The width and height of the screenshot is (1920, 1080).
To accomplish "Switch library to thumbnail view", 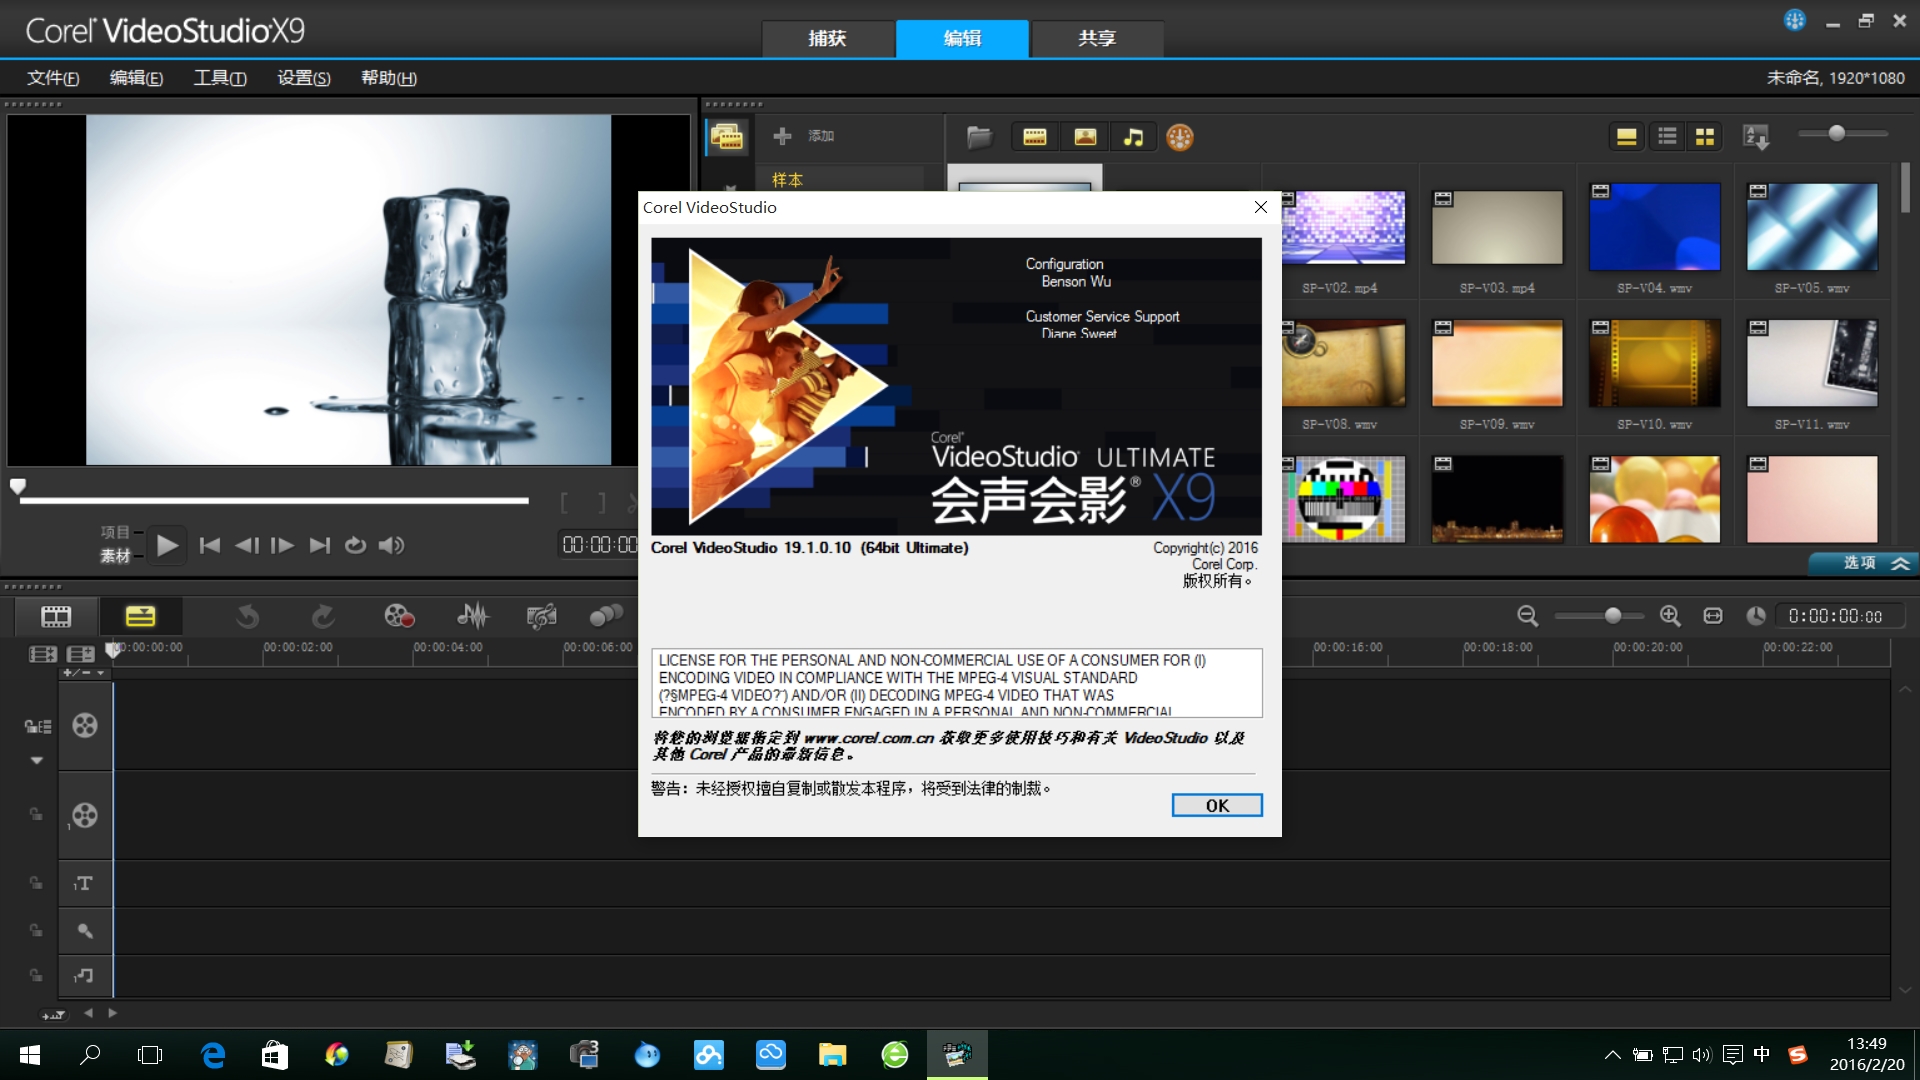I will coord(1705,137).
